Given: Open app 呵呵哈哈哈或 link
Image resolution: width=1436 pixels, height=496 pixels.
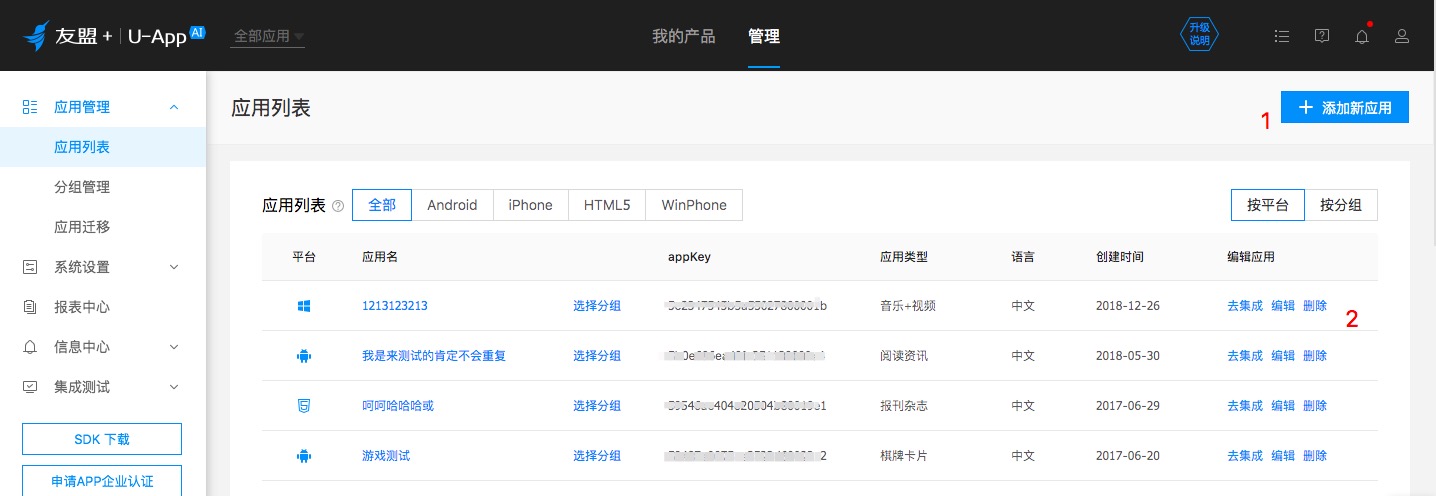Looking at the screenshot, I should pos(398,406).
